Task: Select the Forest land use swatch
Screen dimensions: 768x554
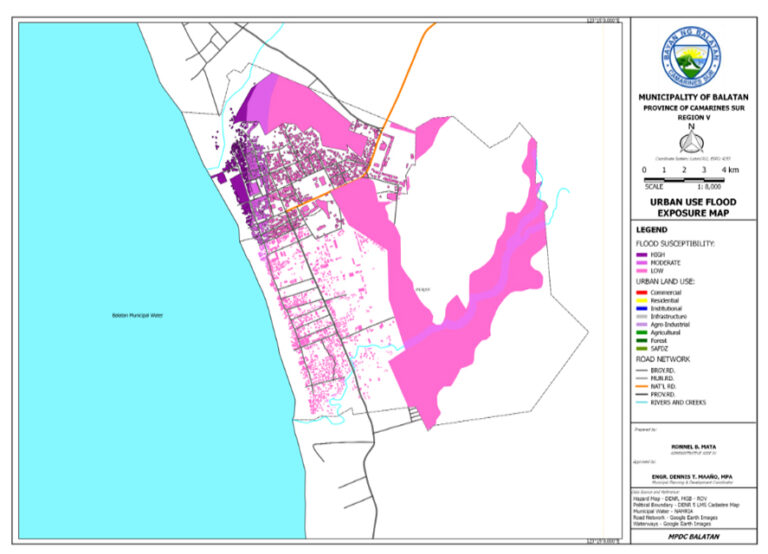Action: [642, 340]
